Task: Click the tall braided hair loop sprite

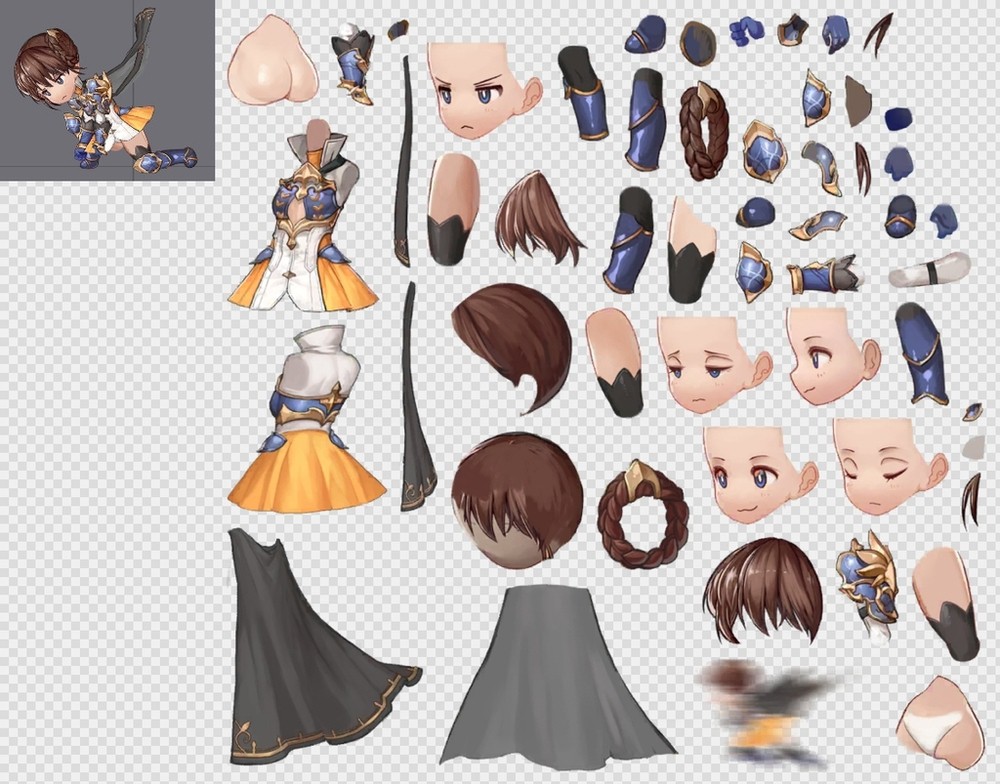Action: click(x=703, y=130)
